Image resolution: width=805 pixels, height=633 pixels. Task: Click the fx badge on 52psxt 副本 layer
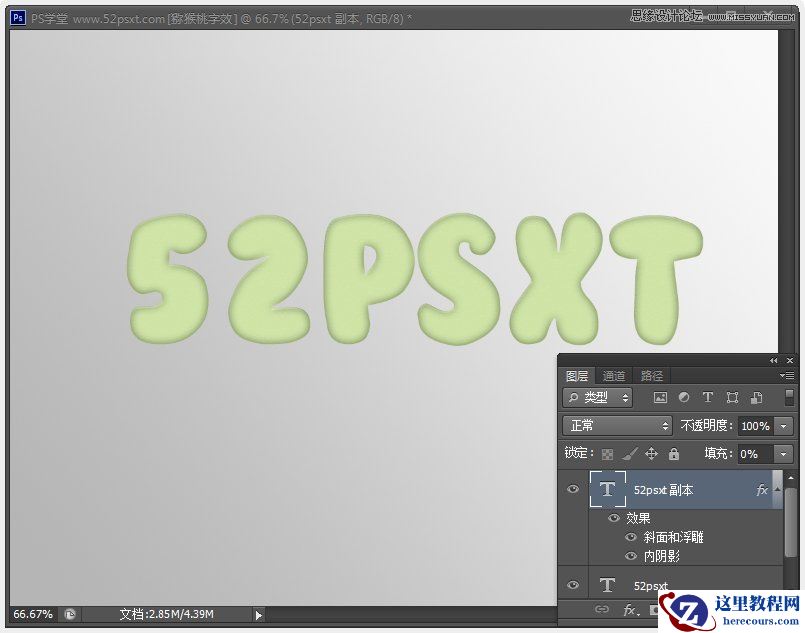[x=762, y=490]
